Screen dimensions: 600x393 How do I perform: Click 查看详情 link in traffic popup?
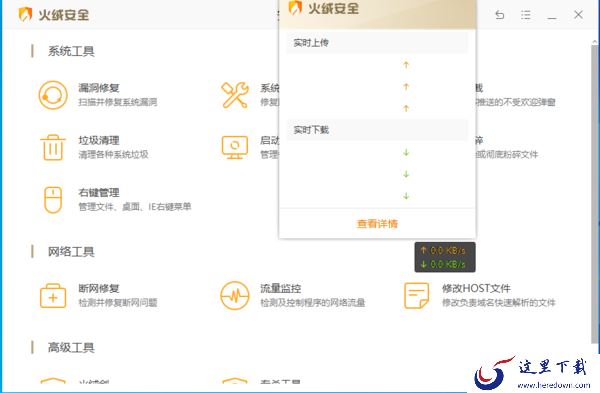(377, 223)
